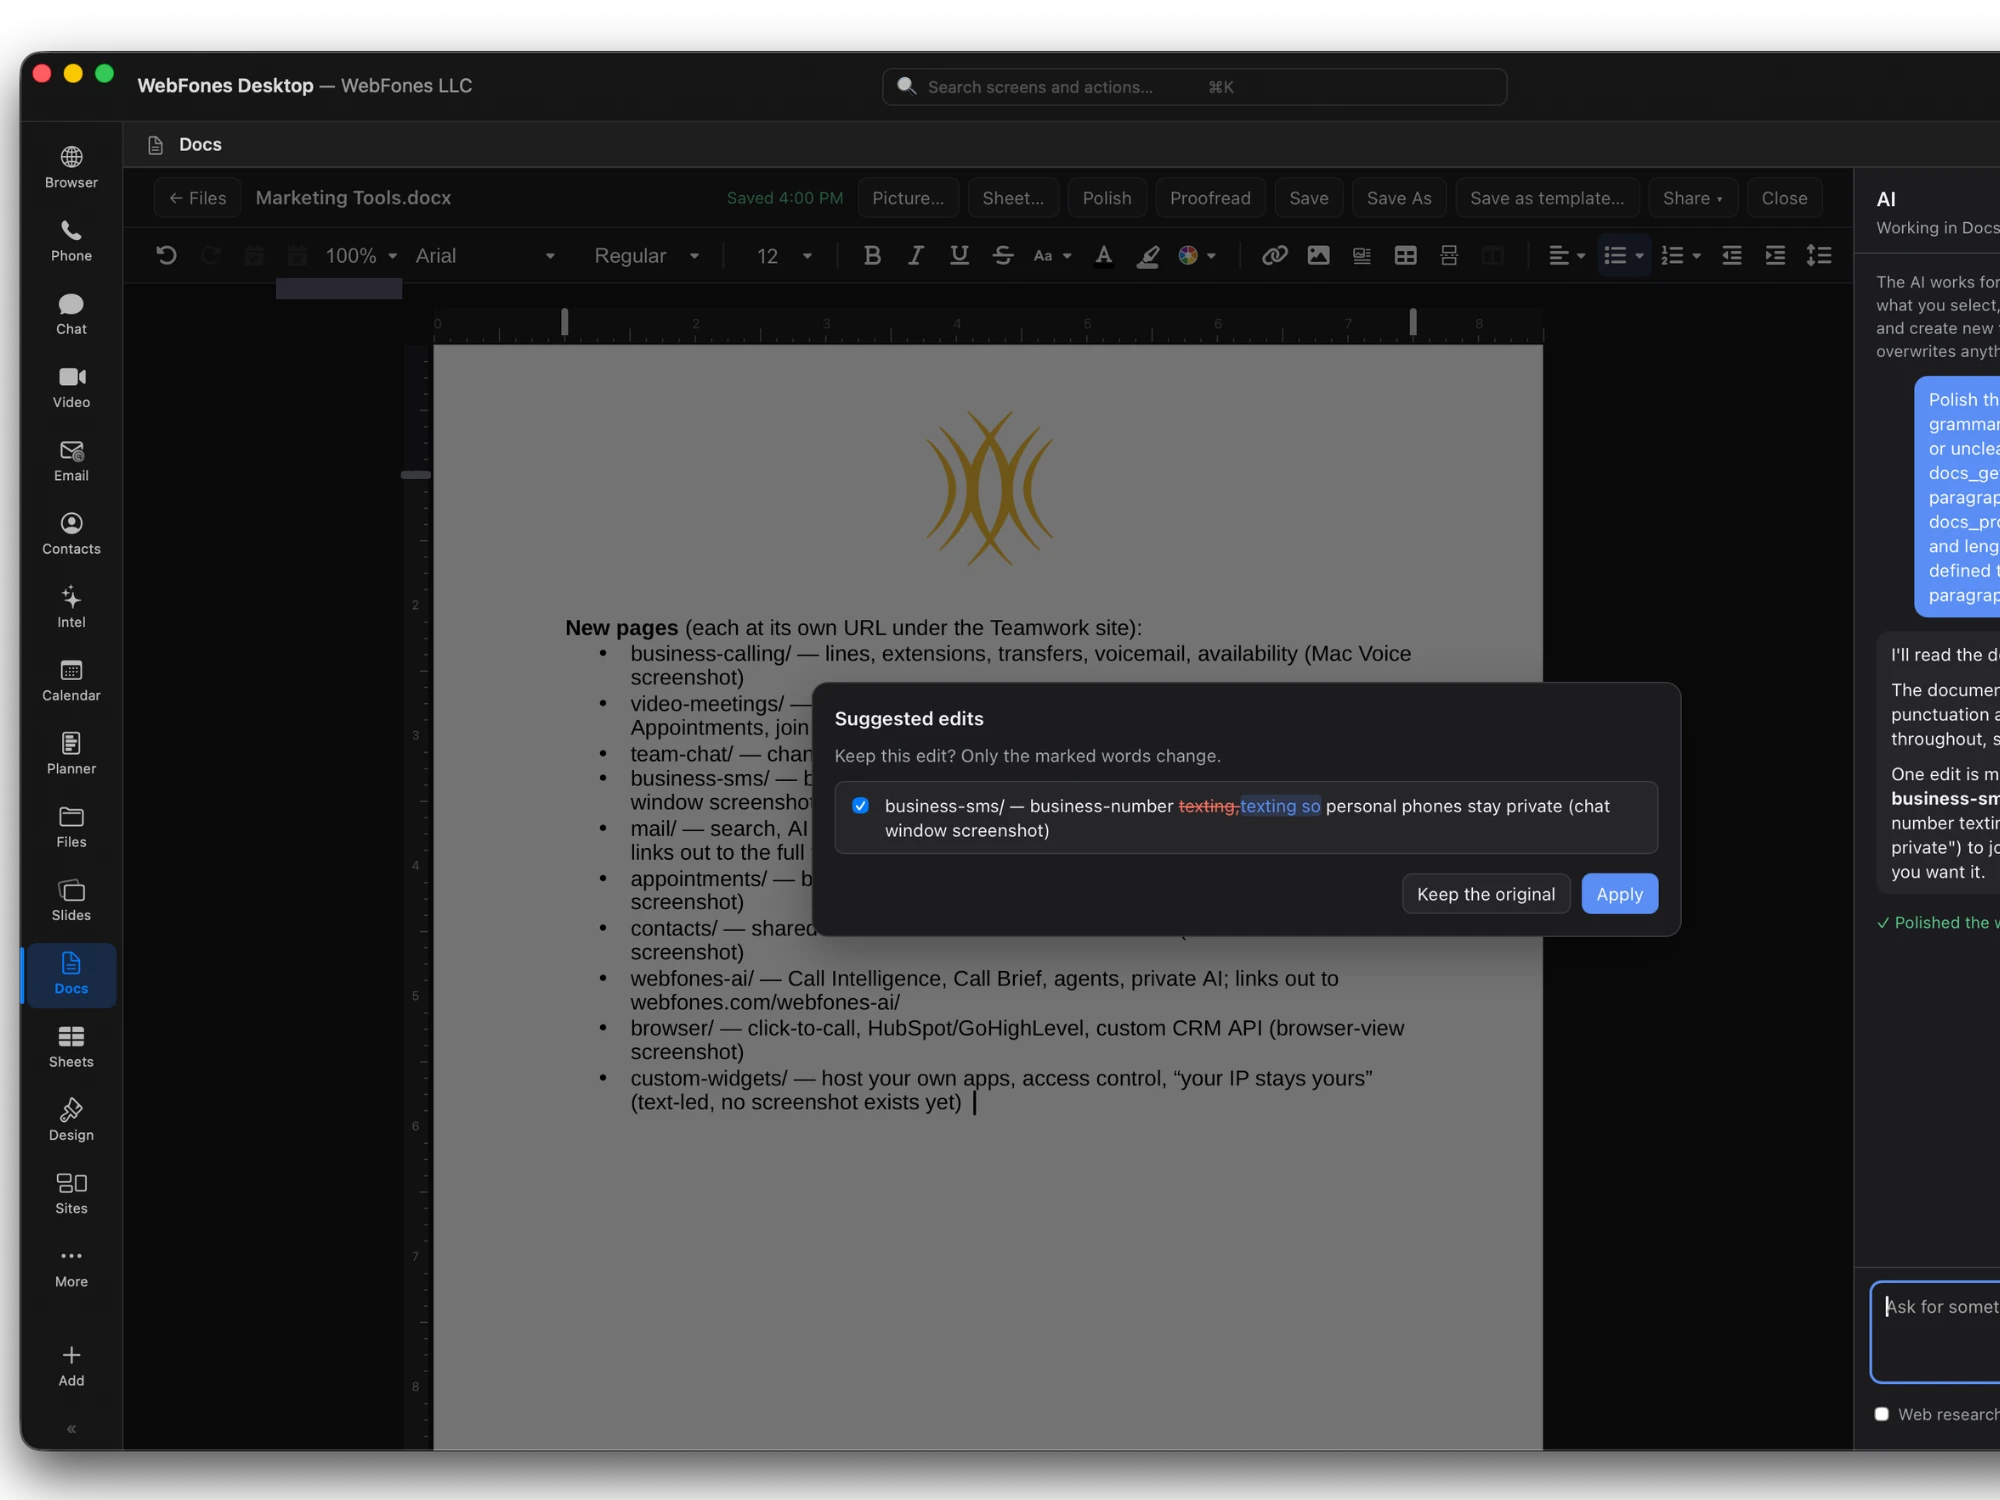Enable the Web research checkbox
Image resolution: width=2000 pixels, height=1500 pixels.
[1881, 1414]
